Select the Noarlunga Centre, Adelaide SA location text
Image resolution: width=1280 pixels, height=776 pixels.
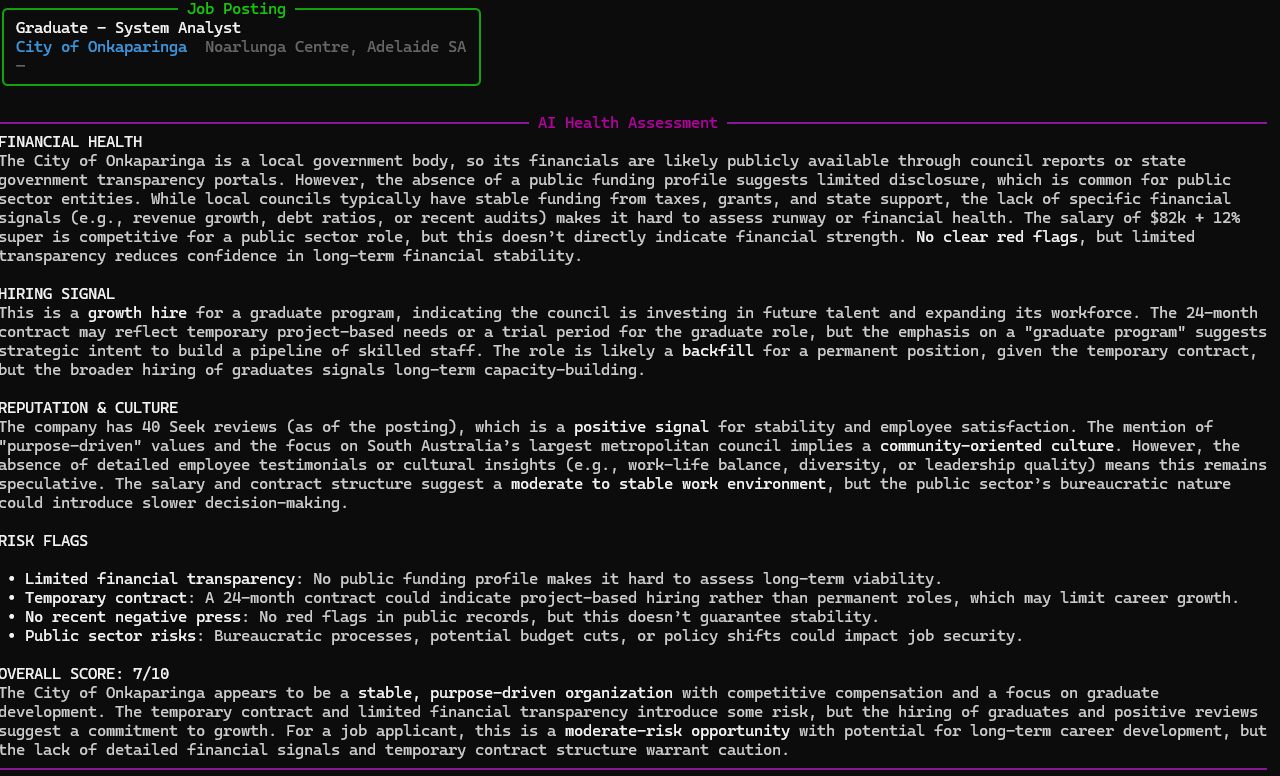point(335,46)
